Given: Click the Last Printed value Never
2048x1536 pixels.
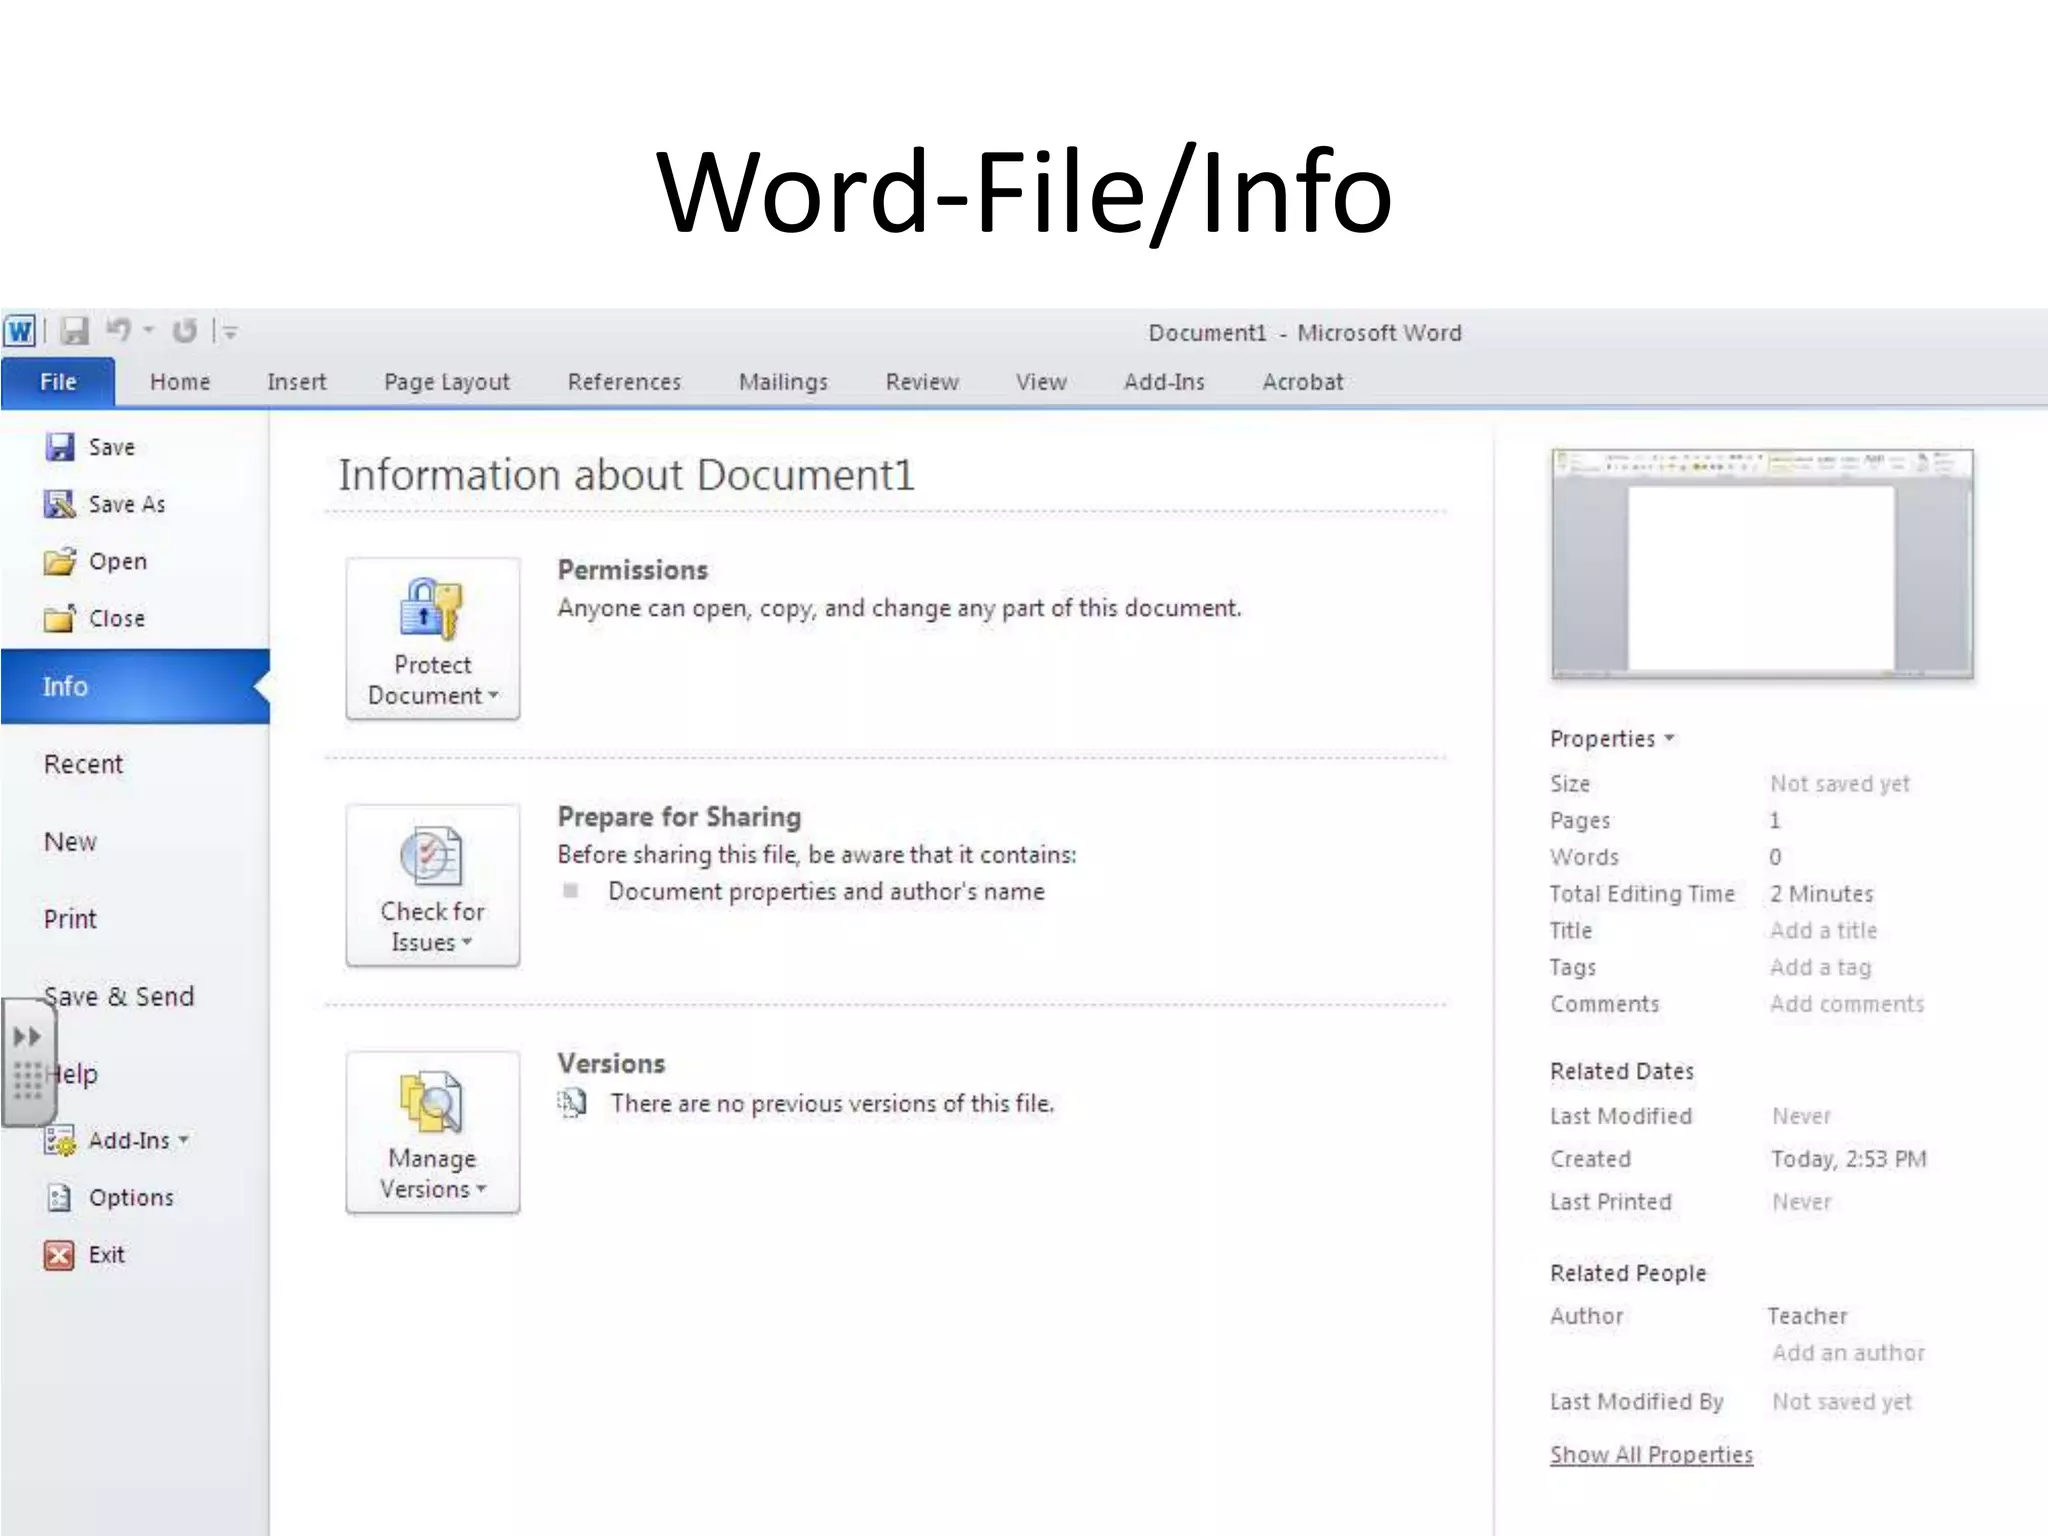Looking at the screenshot, I should [x=1801, y=1202].
